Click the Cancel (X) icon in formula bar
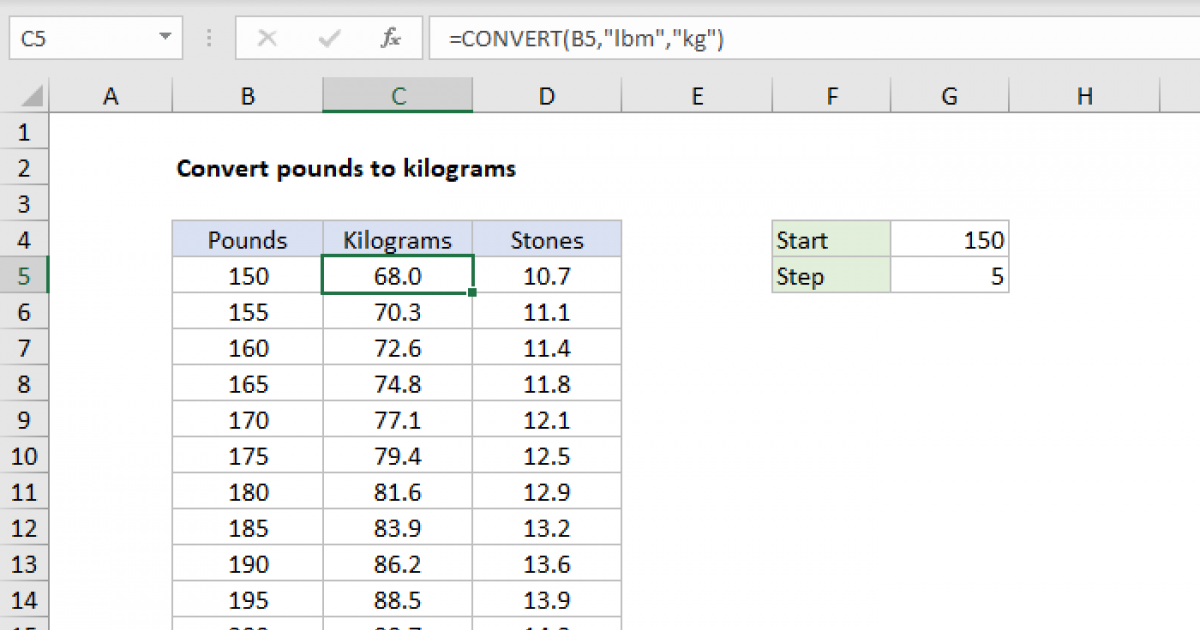Viewport: 1200px width, 630px height. coord(267,38)
